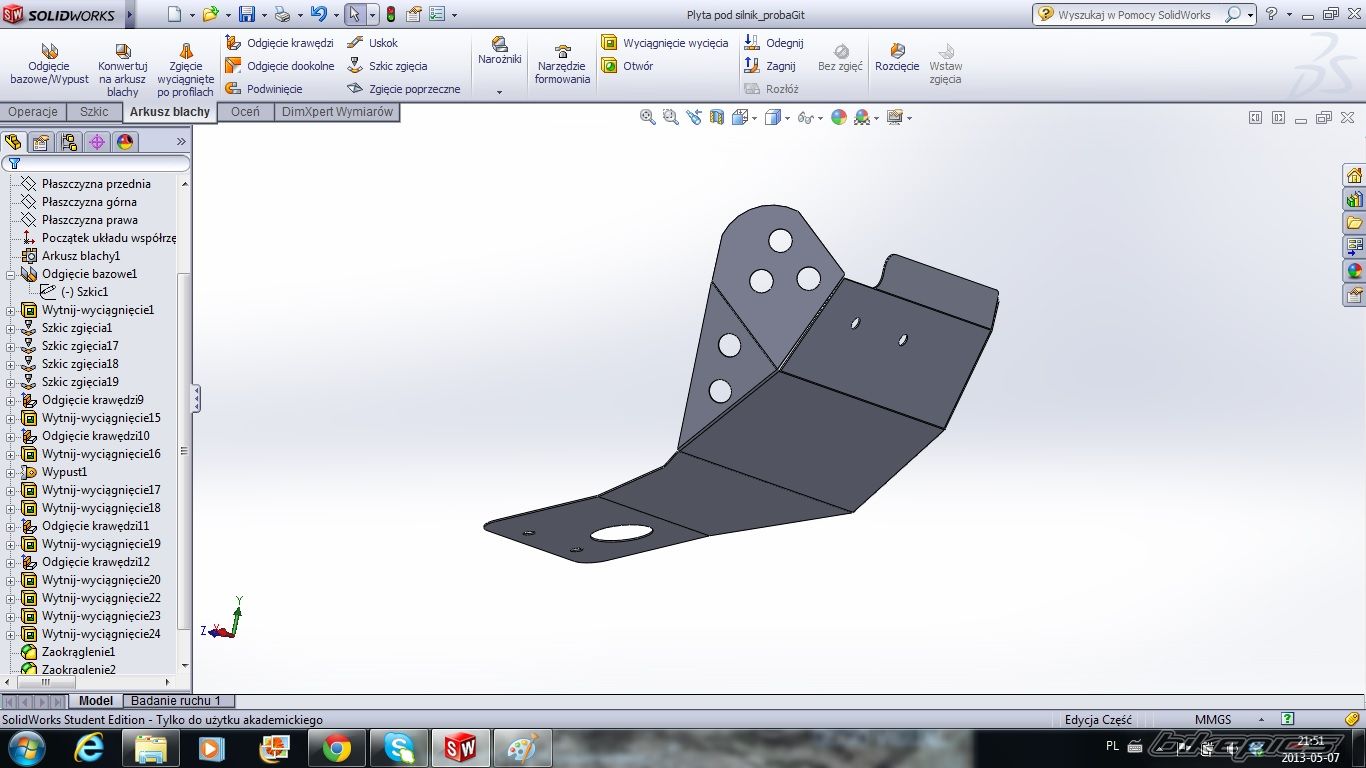Select Szkic zgięcia17 tree item

pos(80,346)
